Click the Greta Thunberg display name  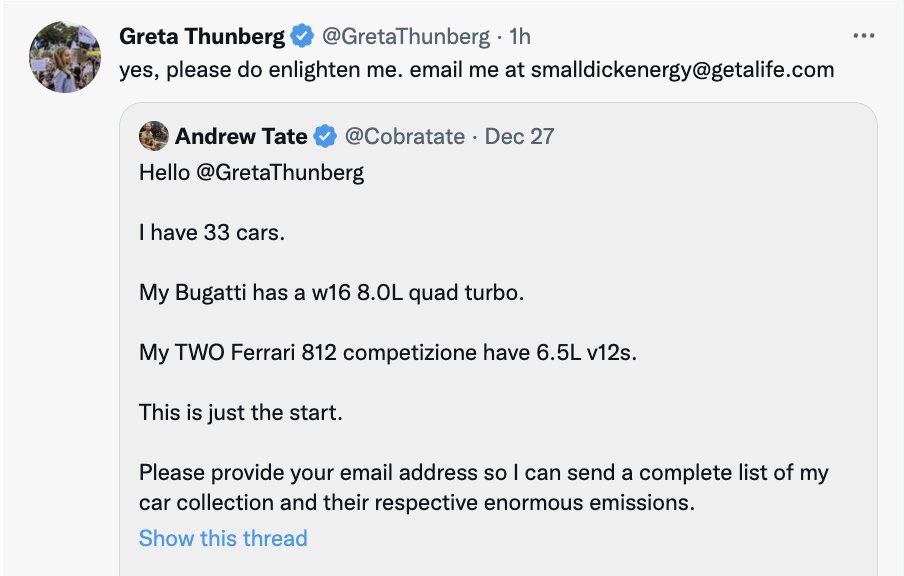tap(202, 37)
